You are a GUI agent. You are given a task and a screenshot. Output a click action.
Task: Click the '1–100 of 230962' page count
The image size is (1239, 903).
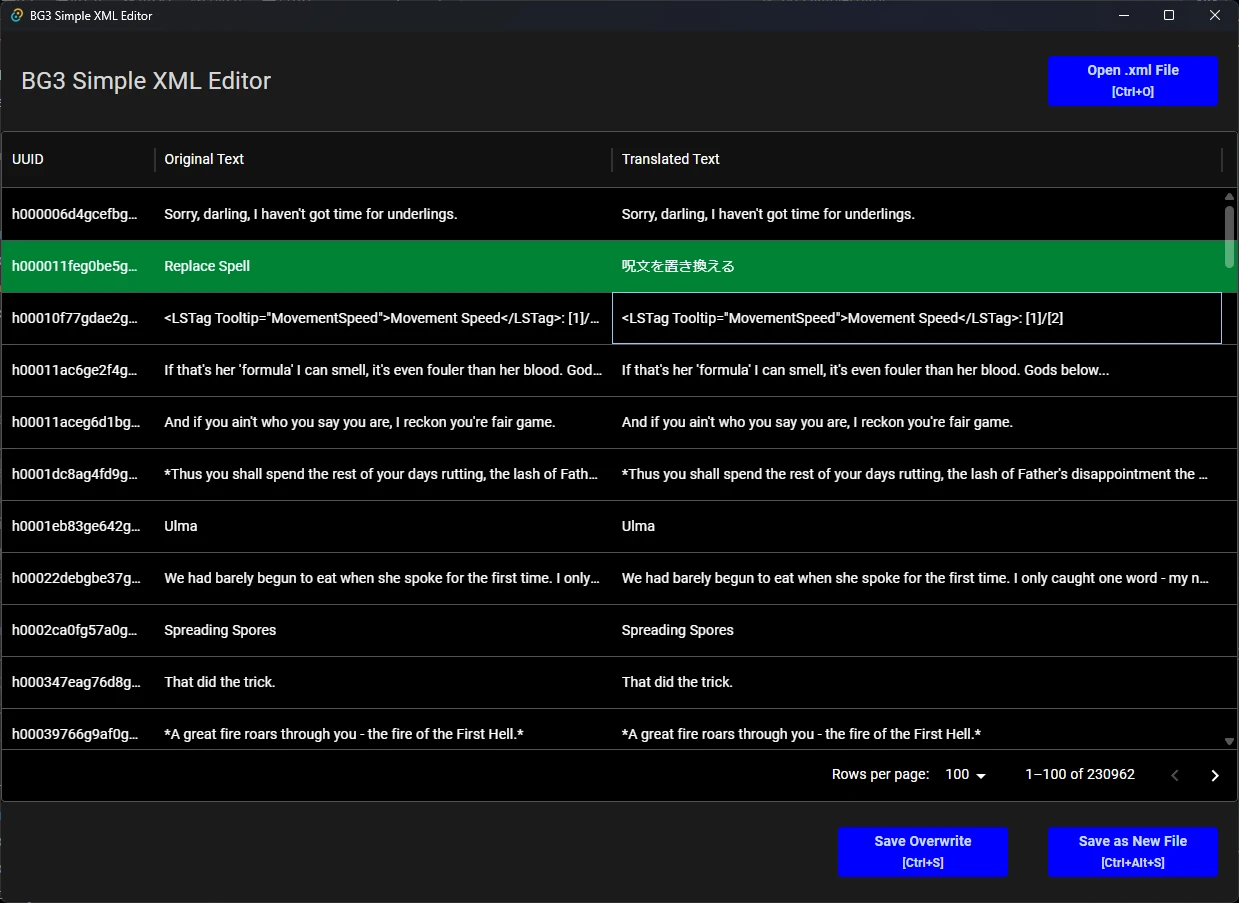[x=1080, y=774]
